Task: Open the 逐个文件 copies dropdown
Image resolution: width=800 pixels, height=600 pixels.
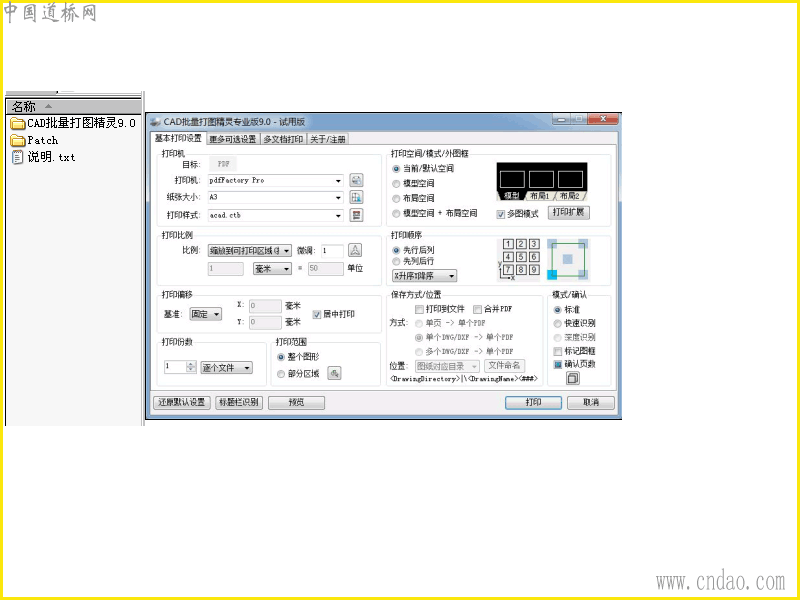Action: pyautogui.click(x=227, y=367)
